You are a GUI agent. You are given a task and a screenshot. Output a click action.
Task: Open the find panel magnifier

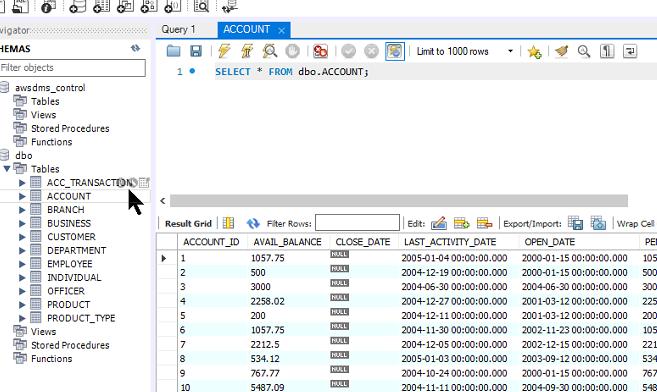(584, 51)
